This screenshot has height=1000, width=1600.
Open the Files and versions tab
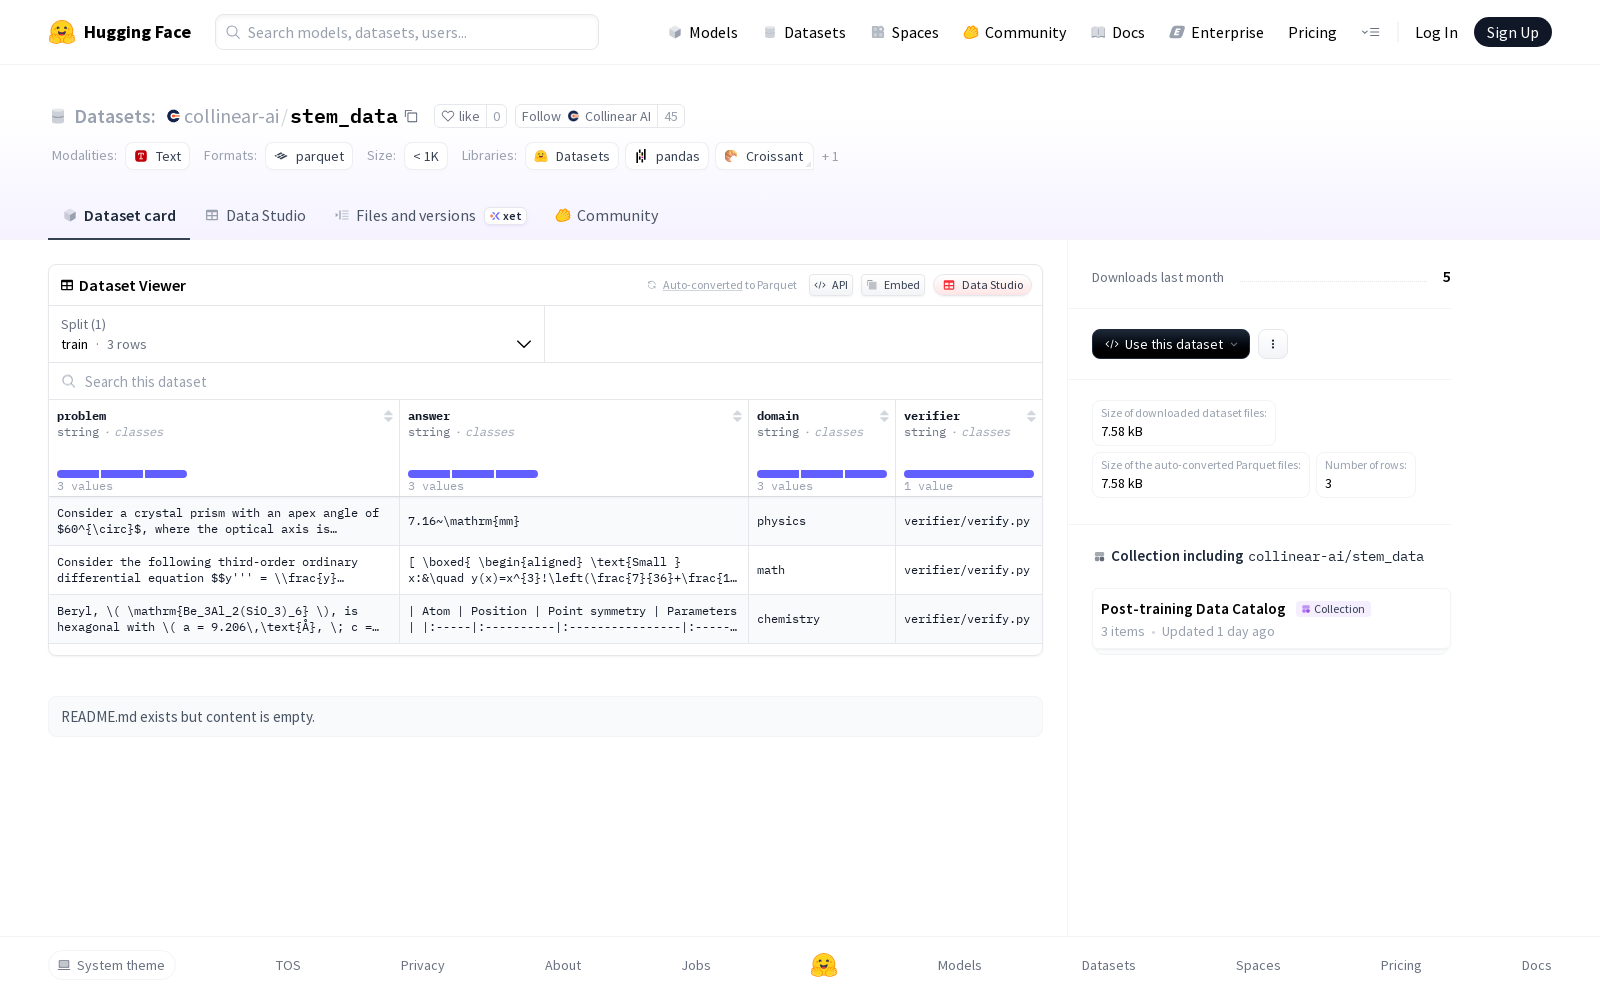pos(430,216)
